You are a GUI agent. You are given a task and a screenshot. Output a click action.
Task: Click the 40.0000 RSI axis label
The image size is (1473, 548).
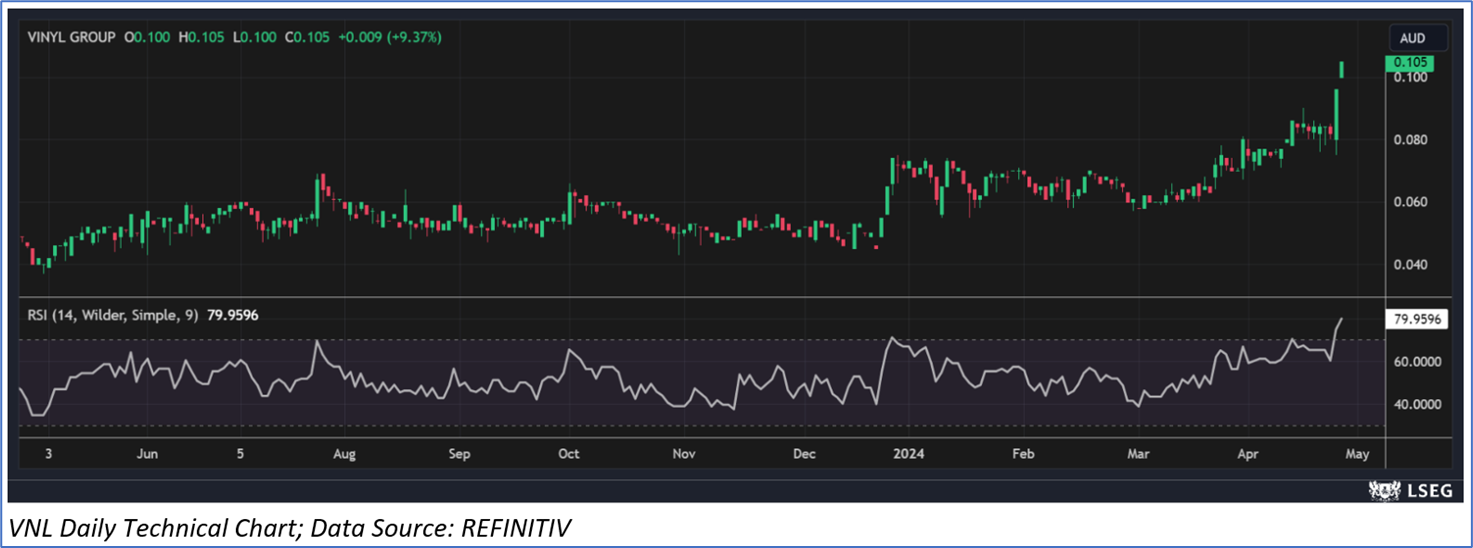[x=1418, y=405]
